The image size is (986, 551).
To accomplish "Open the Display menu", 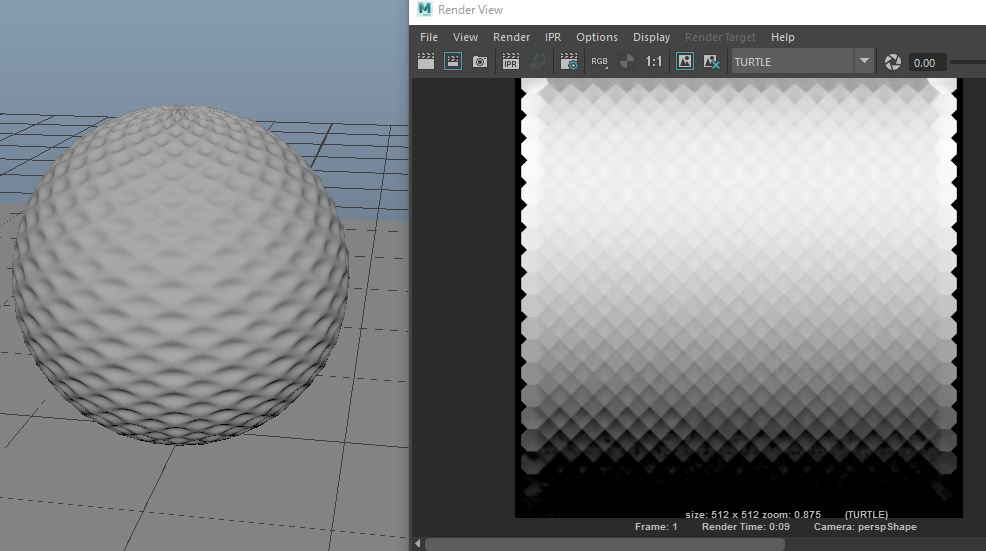I will [x=651, y=37].
